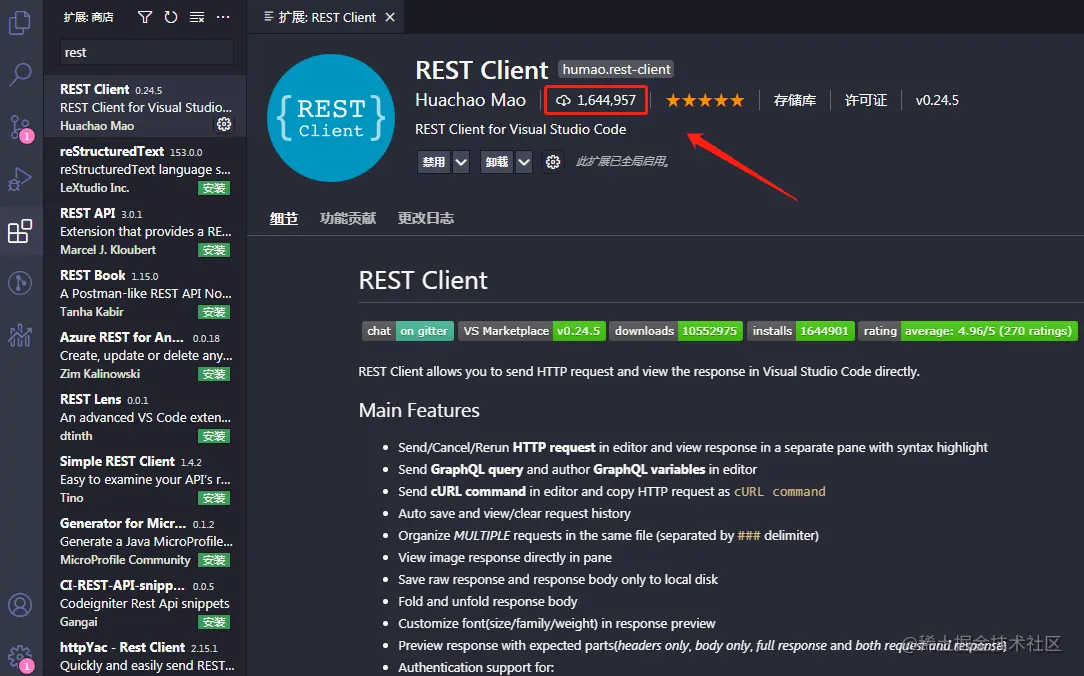1084x676 pixels.
Task: Open the Extensions view icon
Action: (20, 231)
